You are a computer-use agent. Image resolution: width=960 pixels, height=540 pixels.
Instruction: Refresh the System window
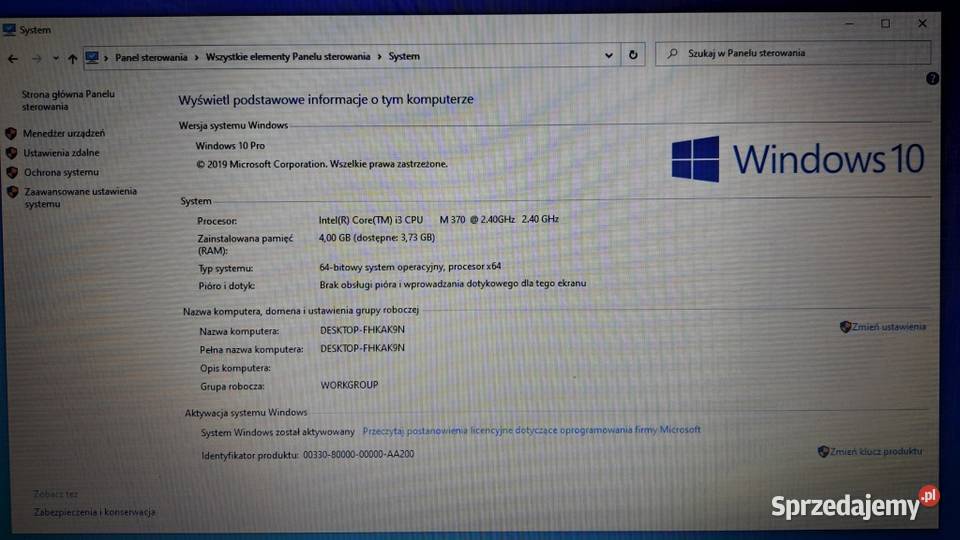pyautogui.click(x=633, y=55)
